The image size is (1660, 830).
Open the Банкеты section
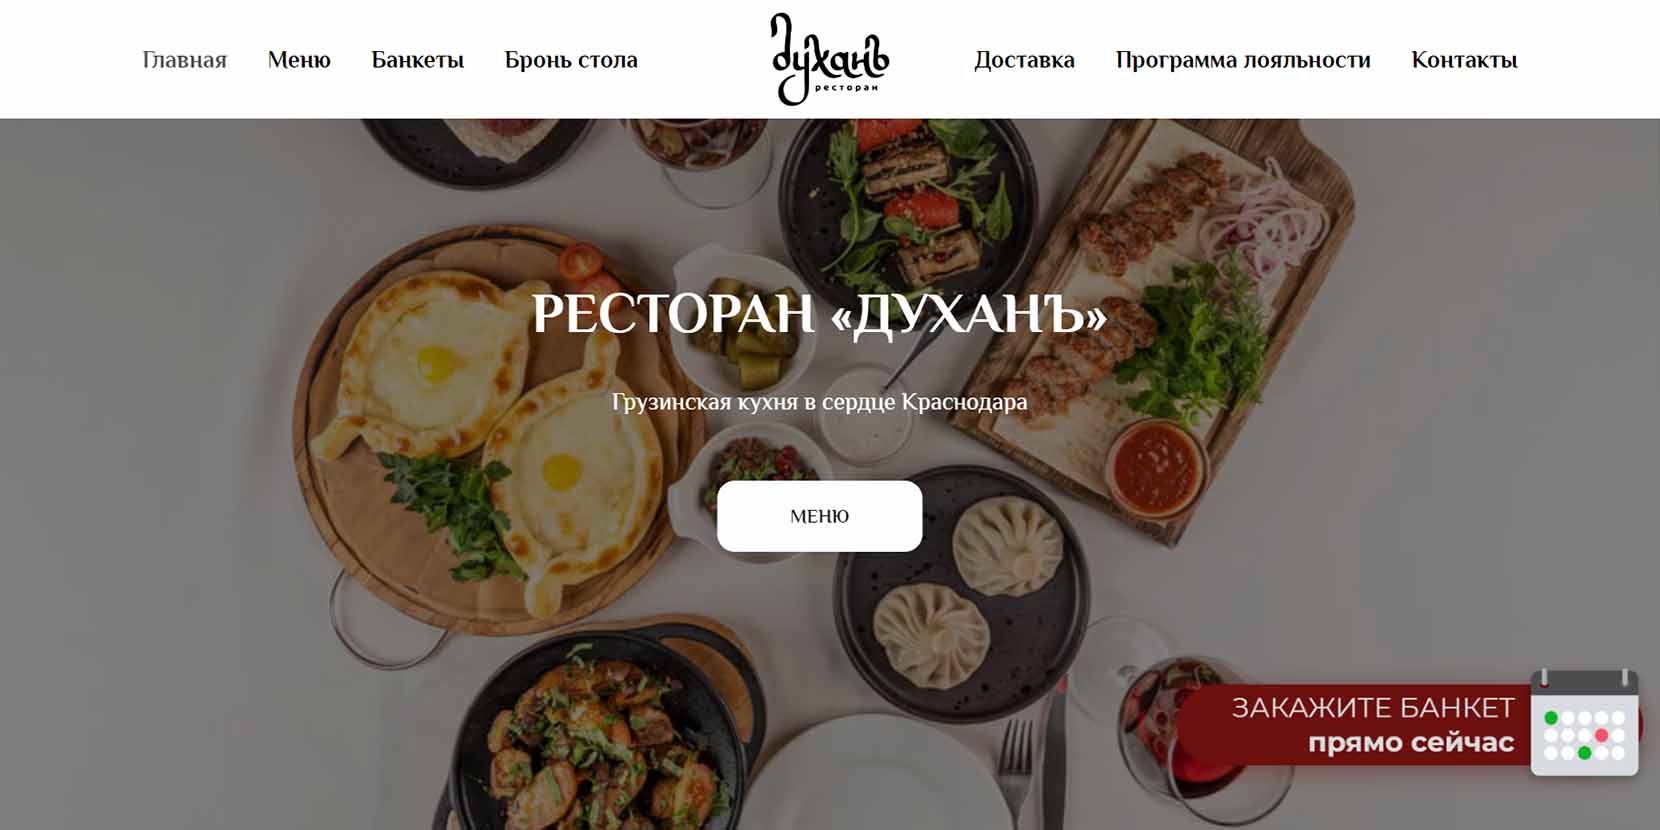click(x=417, y=60)
